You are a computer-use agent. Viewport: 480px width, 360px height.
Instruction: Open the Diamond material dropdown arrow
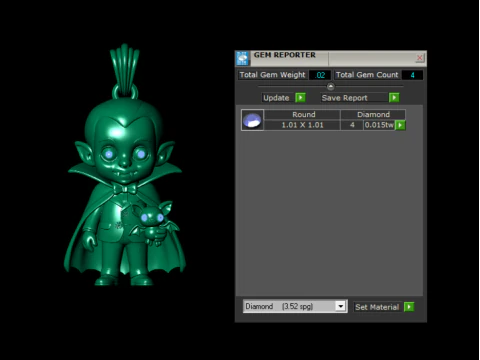(340, 306)
